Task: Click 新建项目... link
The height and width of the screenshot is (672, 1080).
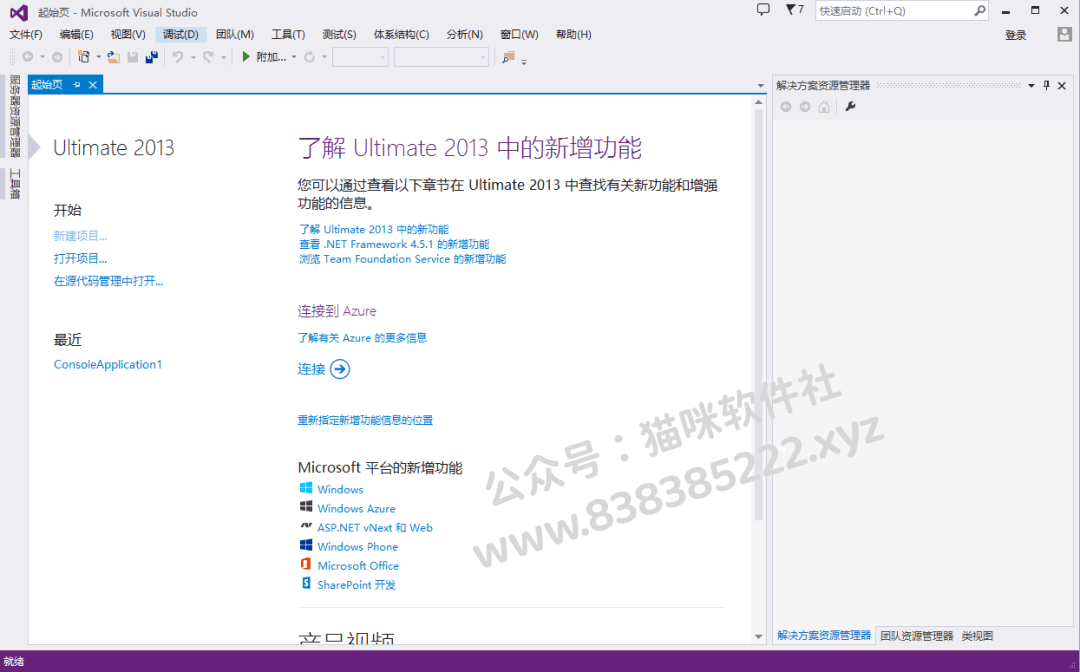Action: (81, 236)
